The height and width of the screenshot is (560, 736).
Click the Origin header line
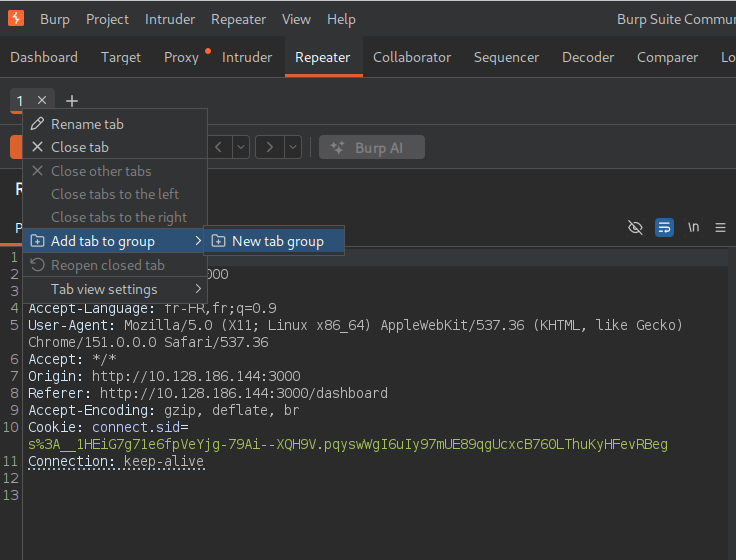point(164,376)
